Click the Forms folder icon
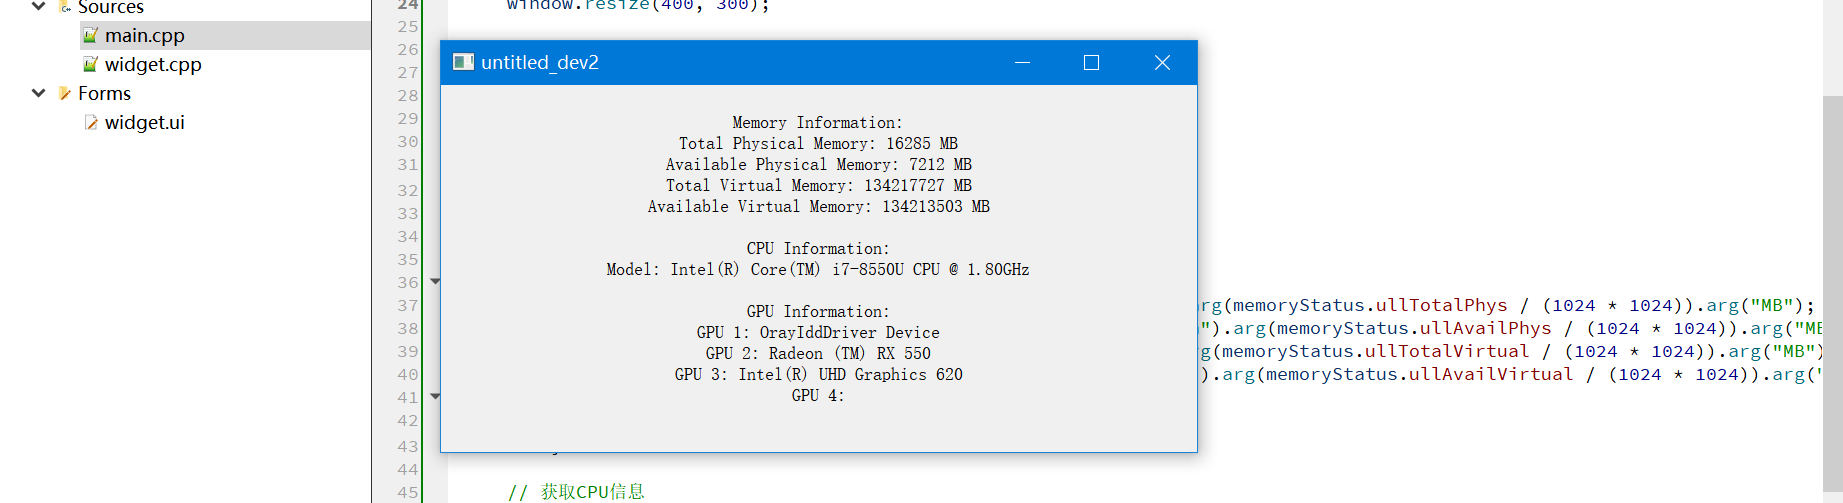 pos(64,93)
